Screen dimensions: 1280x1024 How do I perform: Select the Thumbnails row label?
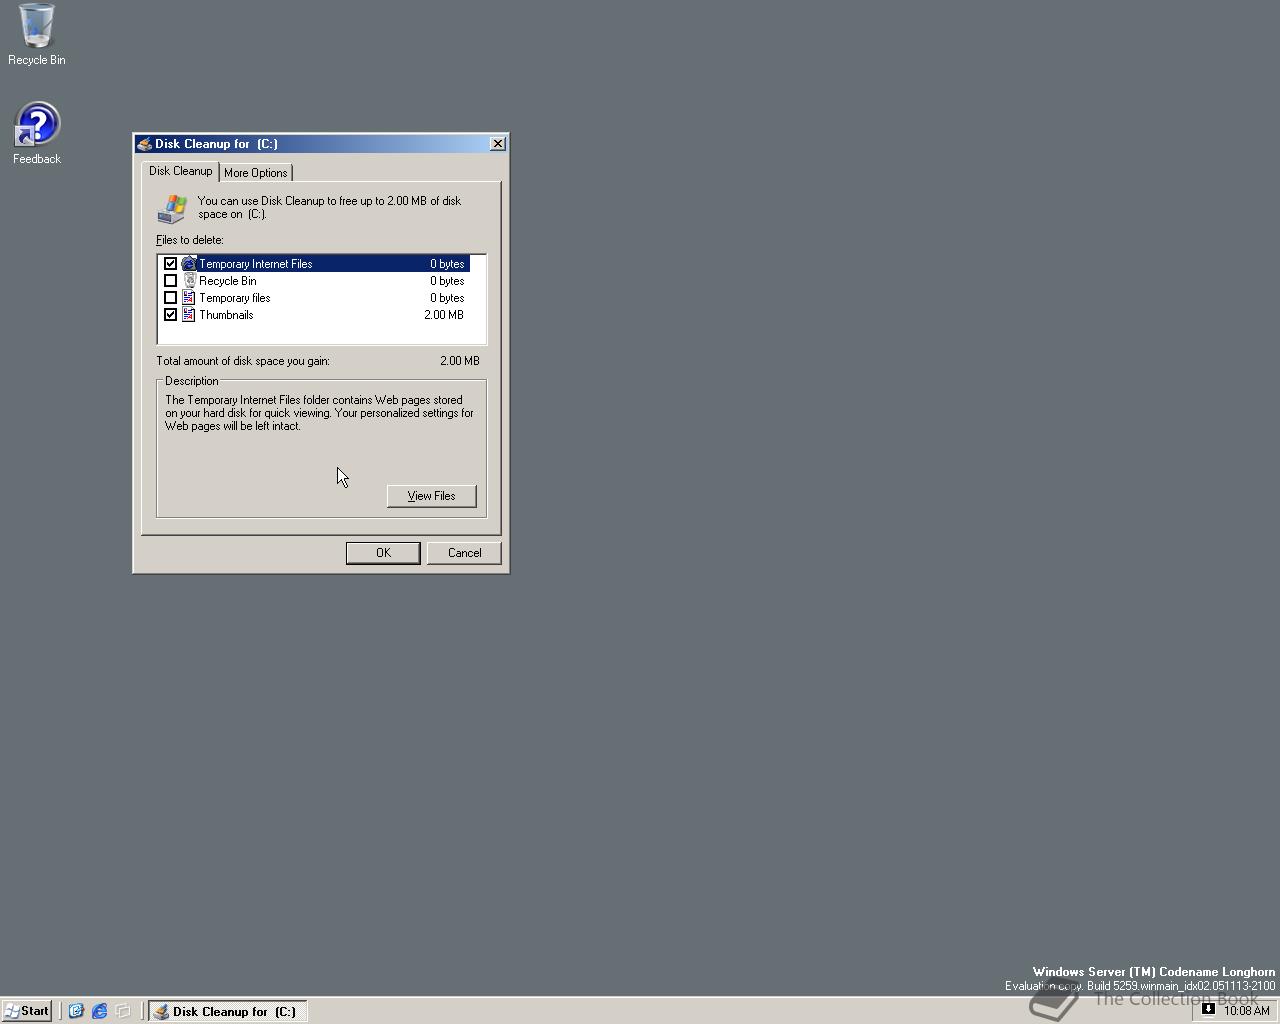point(226,315)
